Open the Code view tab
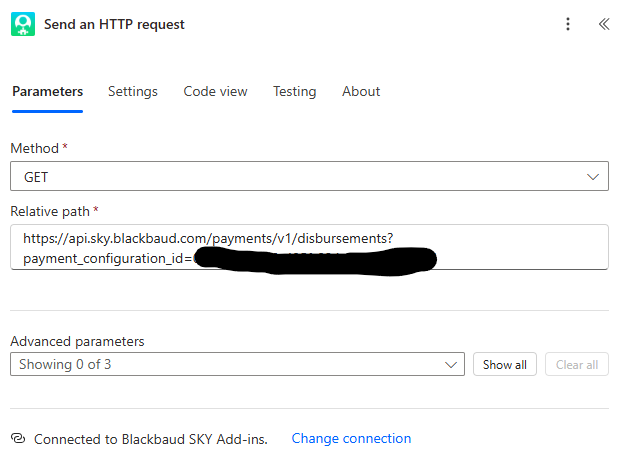 tap(215, 92)
